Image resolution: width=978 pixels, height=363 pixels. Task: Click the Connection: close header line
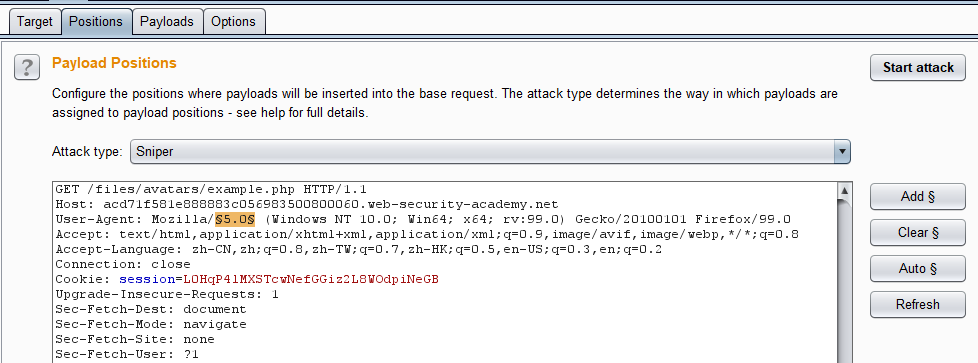tap(123, 264)
